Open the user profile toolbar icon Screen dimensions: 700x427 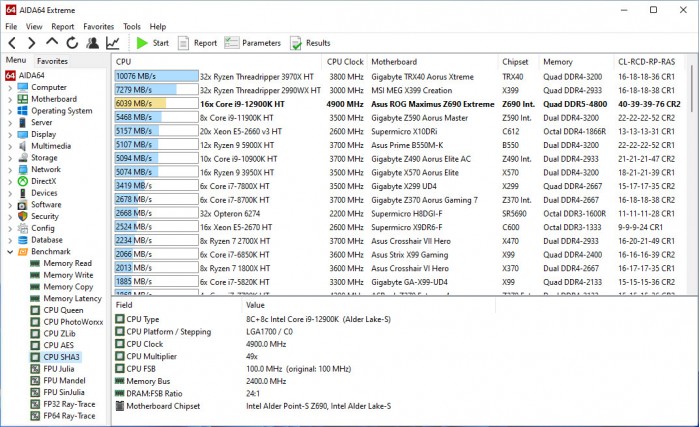[x=92, y=43]
